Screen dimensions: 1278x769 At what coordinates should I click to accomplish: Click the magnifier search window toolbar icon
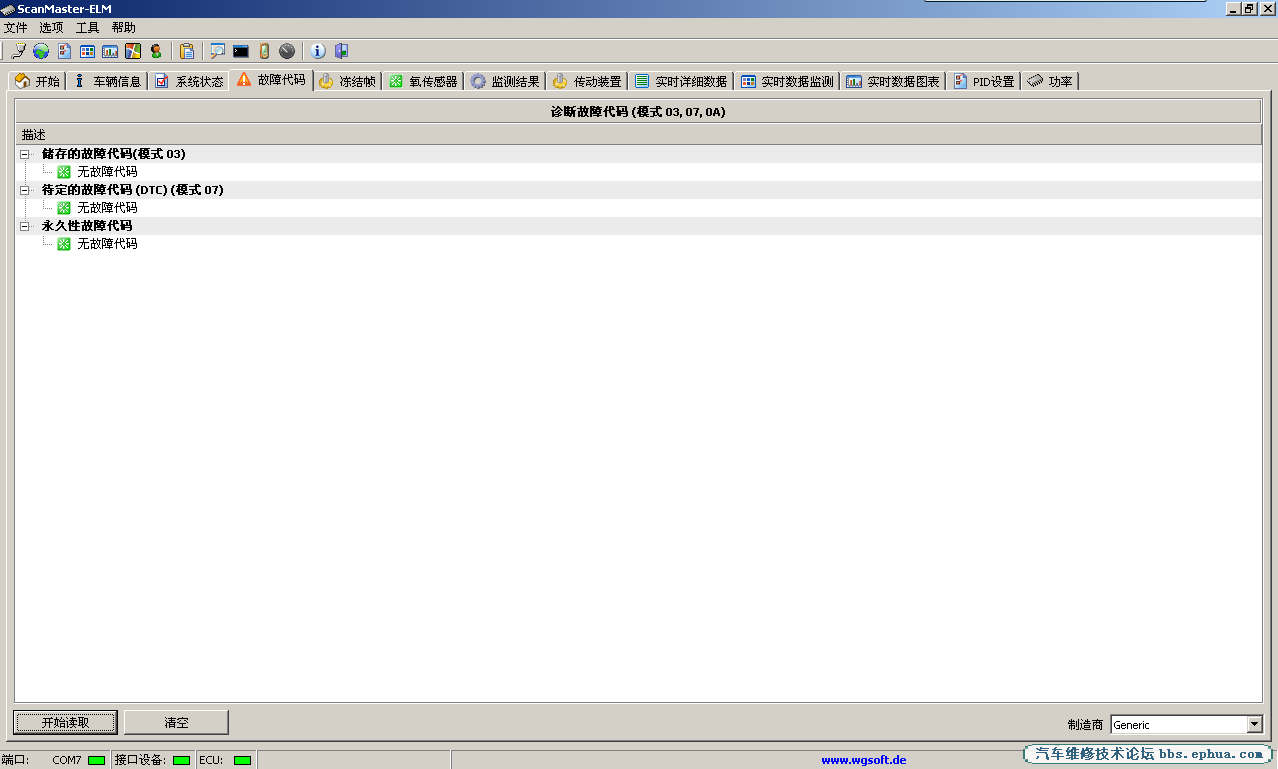[x=217, y=51]
